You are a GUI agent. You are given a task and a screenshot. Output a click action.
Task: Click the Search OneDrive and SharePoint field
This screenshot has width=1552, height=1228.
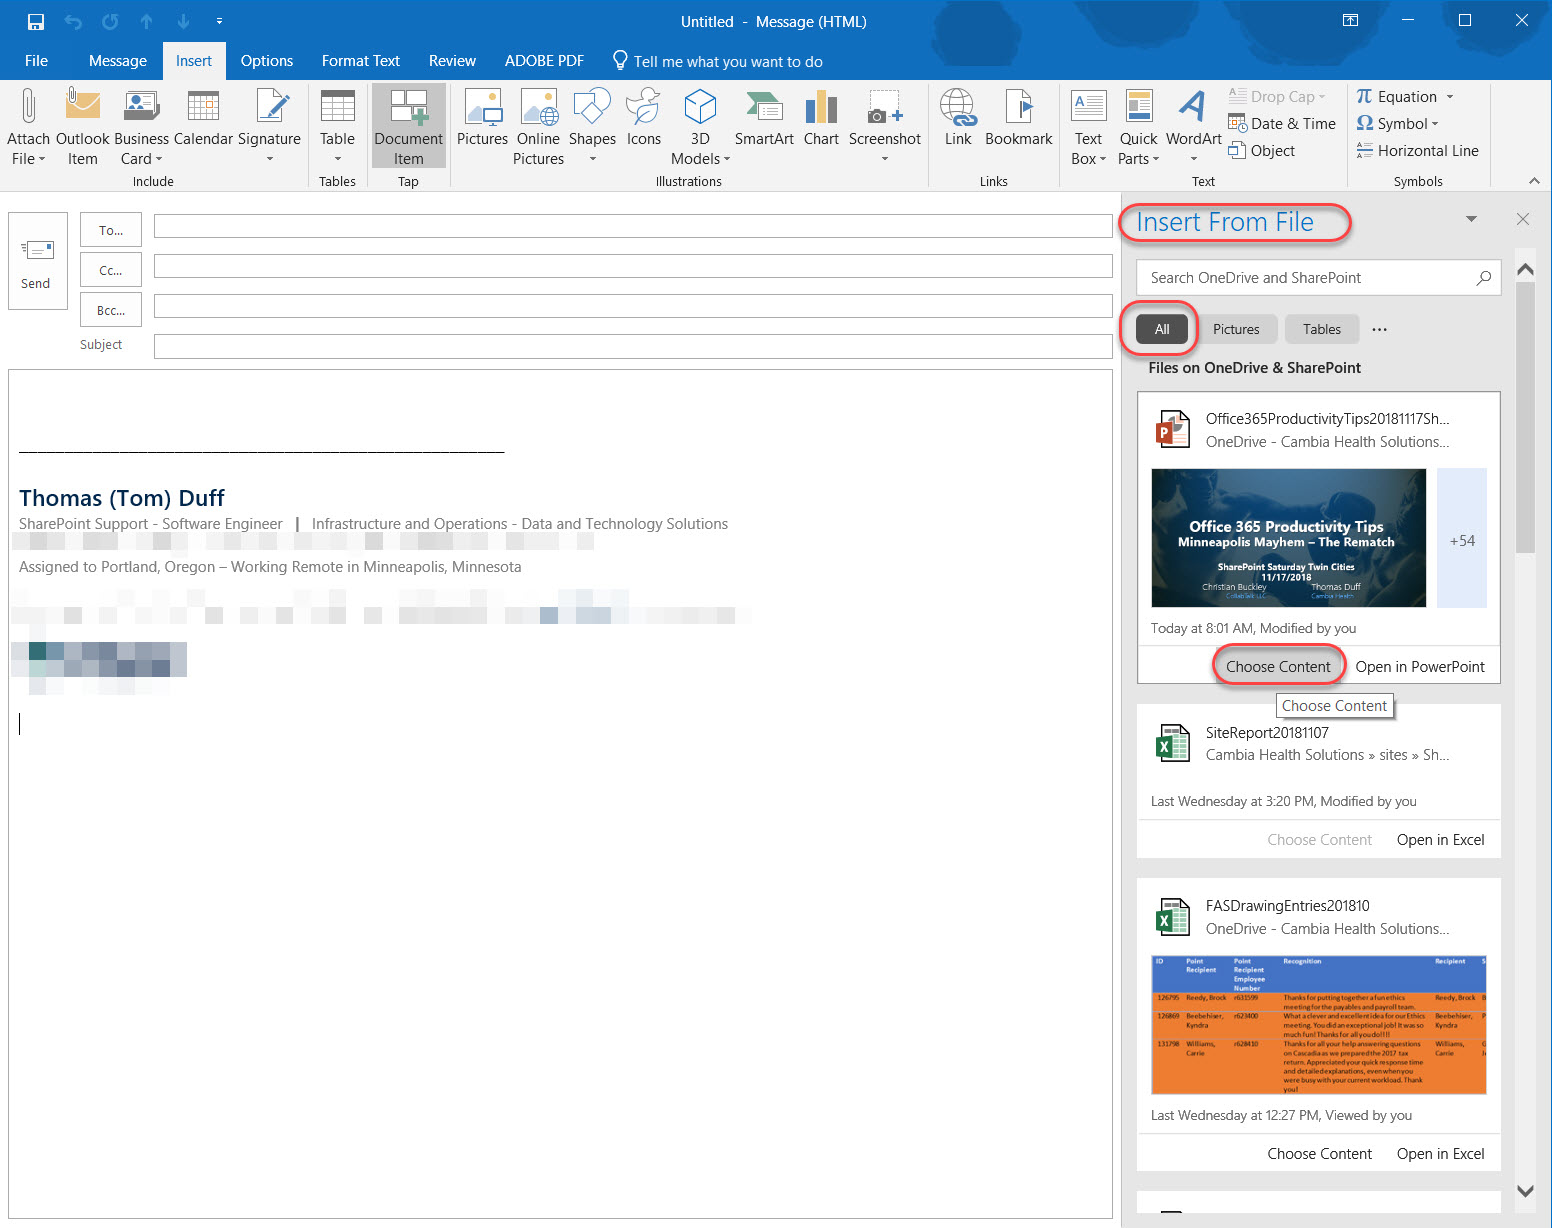click(1305, 278)
